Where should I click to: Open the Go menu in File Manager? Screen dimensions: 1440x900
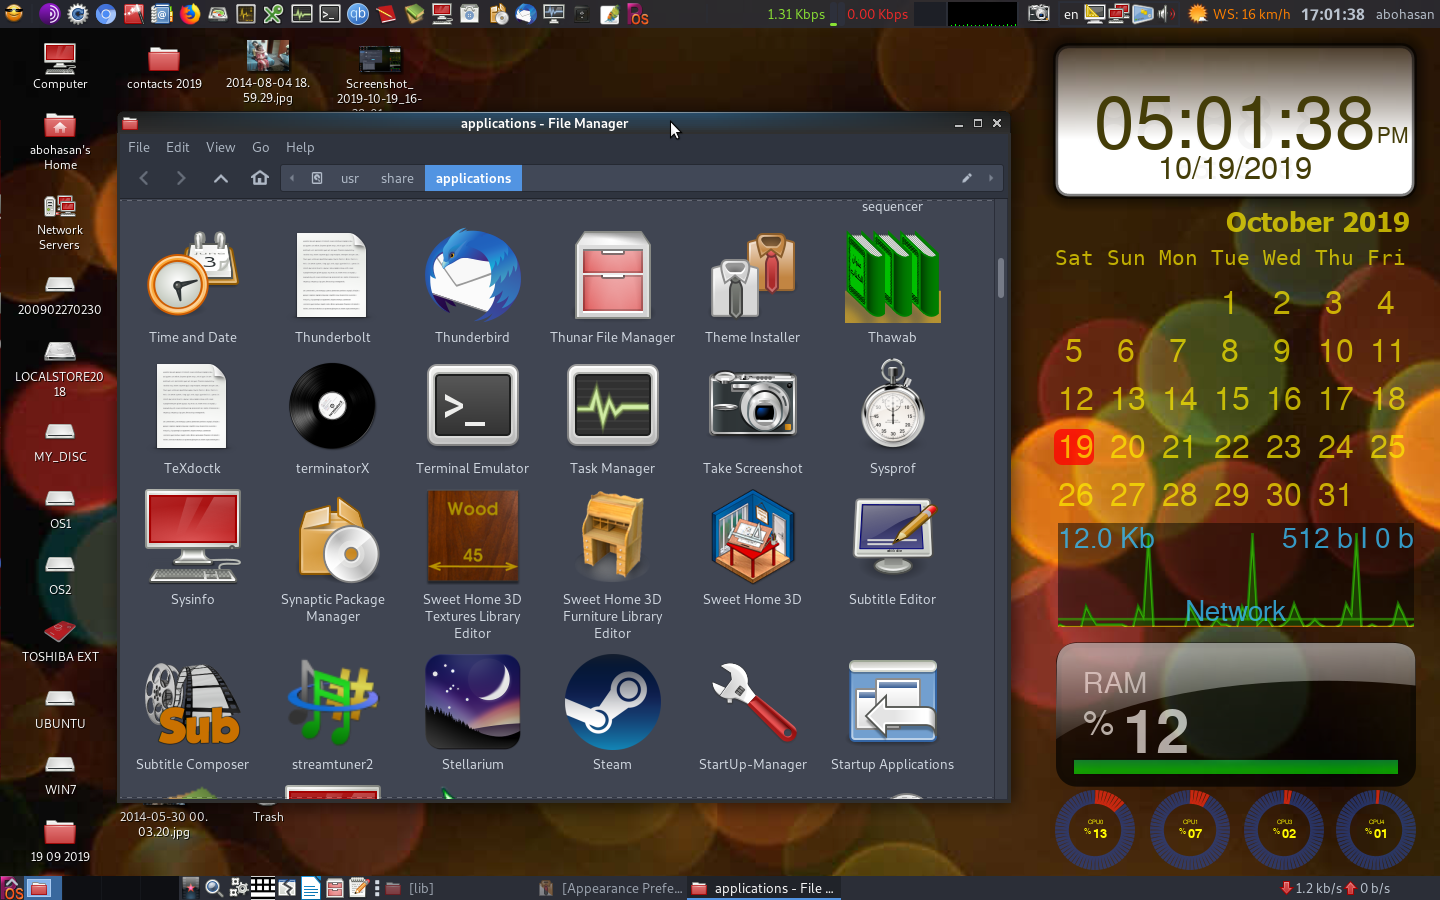pos(261,147)
